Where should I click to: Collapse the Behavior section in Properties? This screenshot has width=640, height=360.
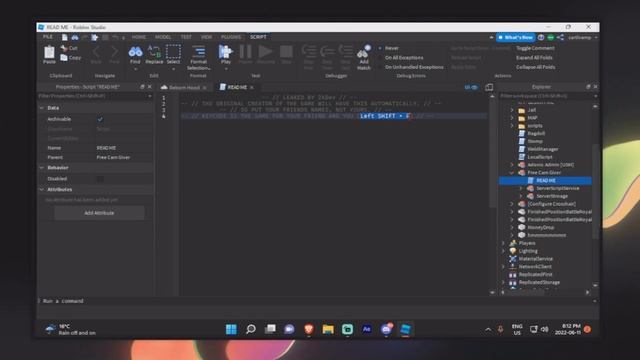(42, 168)
